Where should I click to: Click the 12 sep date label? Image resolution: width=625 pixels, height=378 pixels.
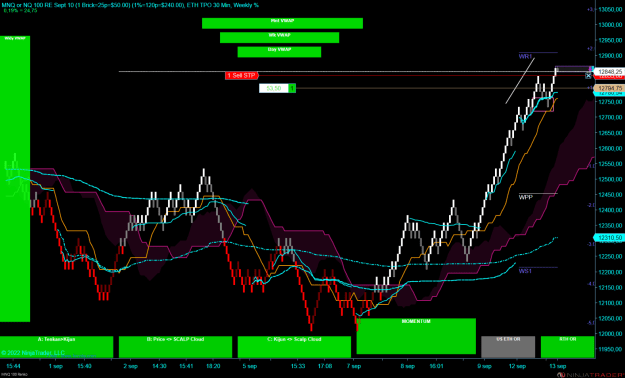coord(517,366)
